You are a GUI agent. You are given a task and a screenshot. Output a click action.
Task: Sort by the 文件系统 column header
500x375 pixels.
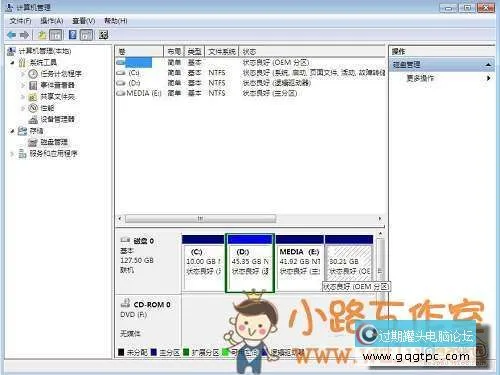(222, 51)
